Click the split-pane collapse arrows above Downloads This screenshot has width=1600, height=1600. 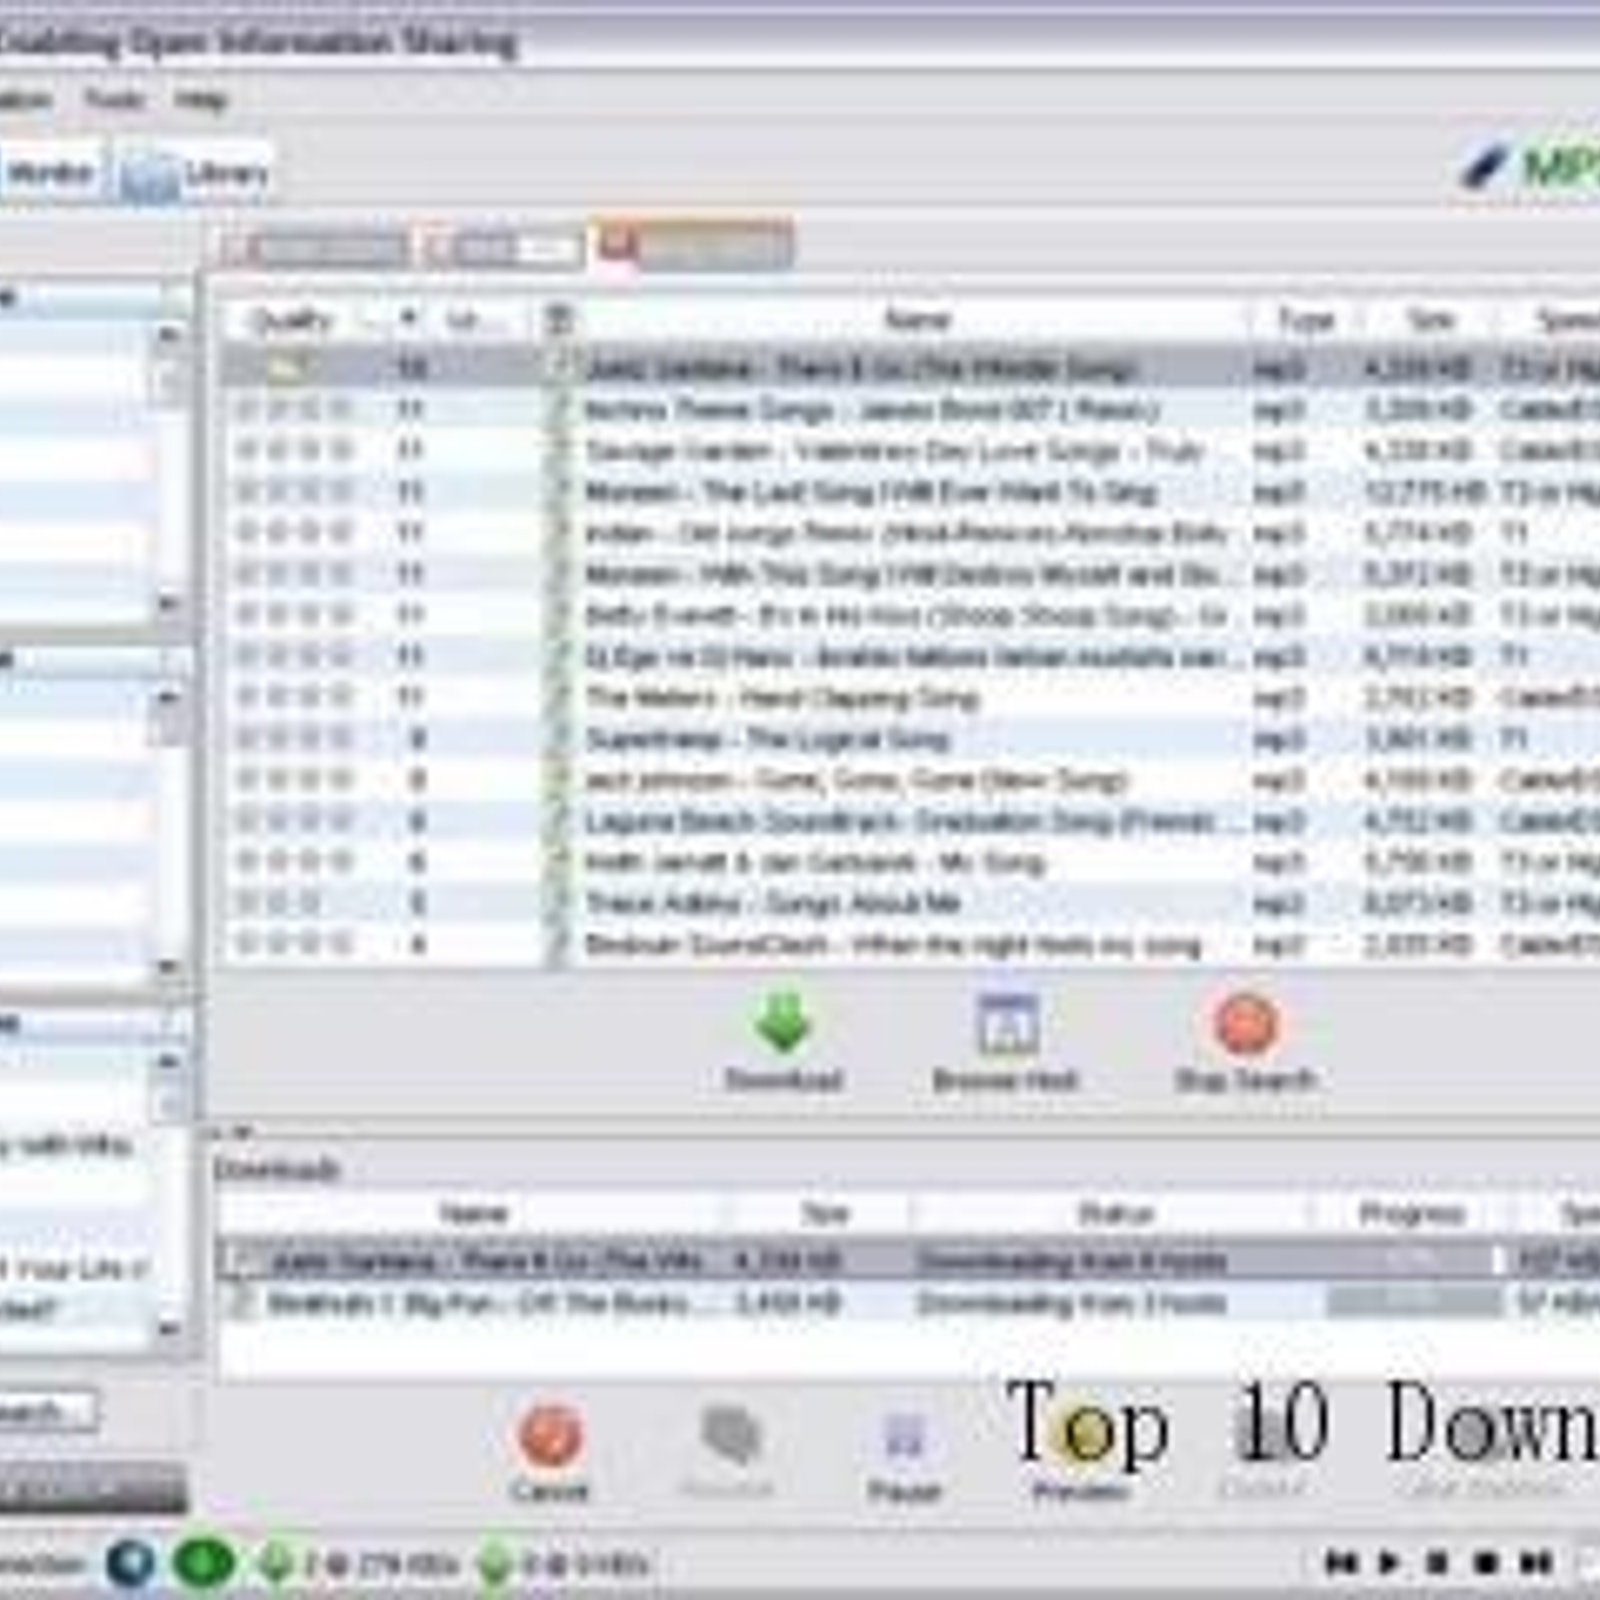point(230,1133)
